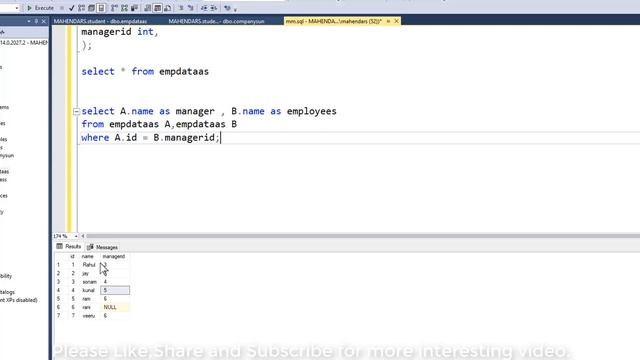Comment out the selected lines icon

click(x=181, y=8)
